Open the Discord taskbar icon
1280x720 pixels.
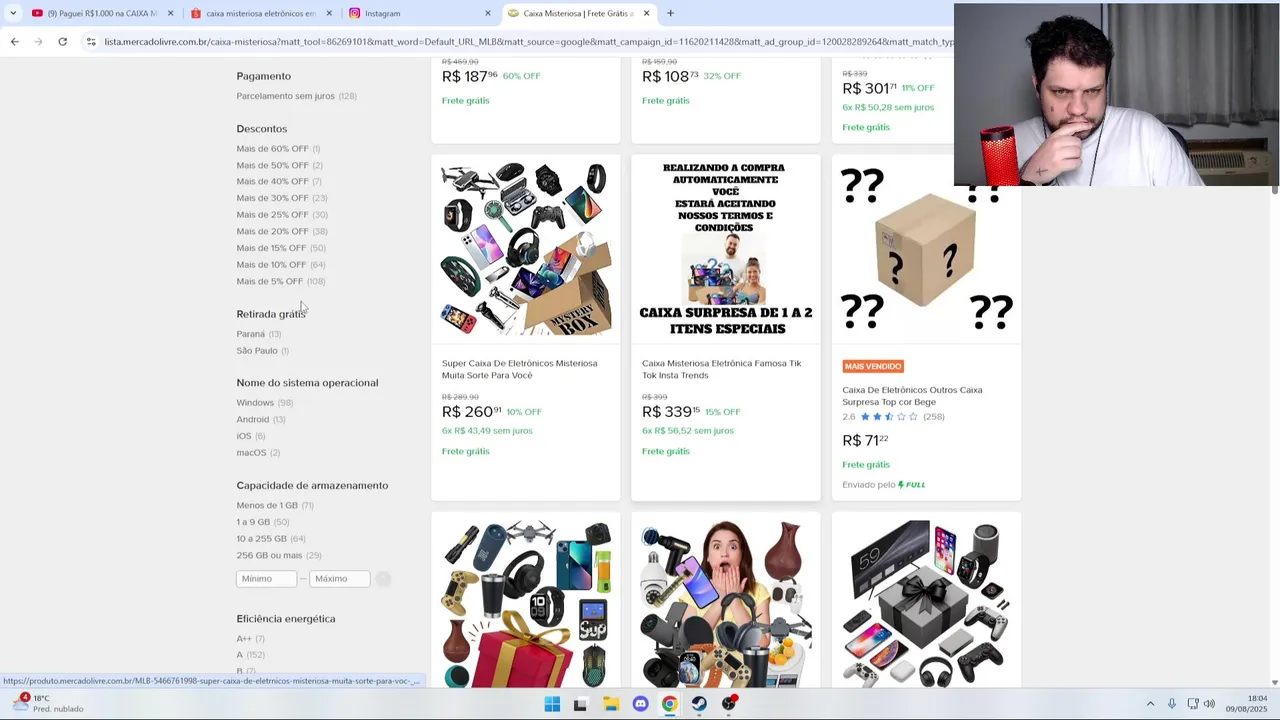(640, 704)
